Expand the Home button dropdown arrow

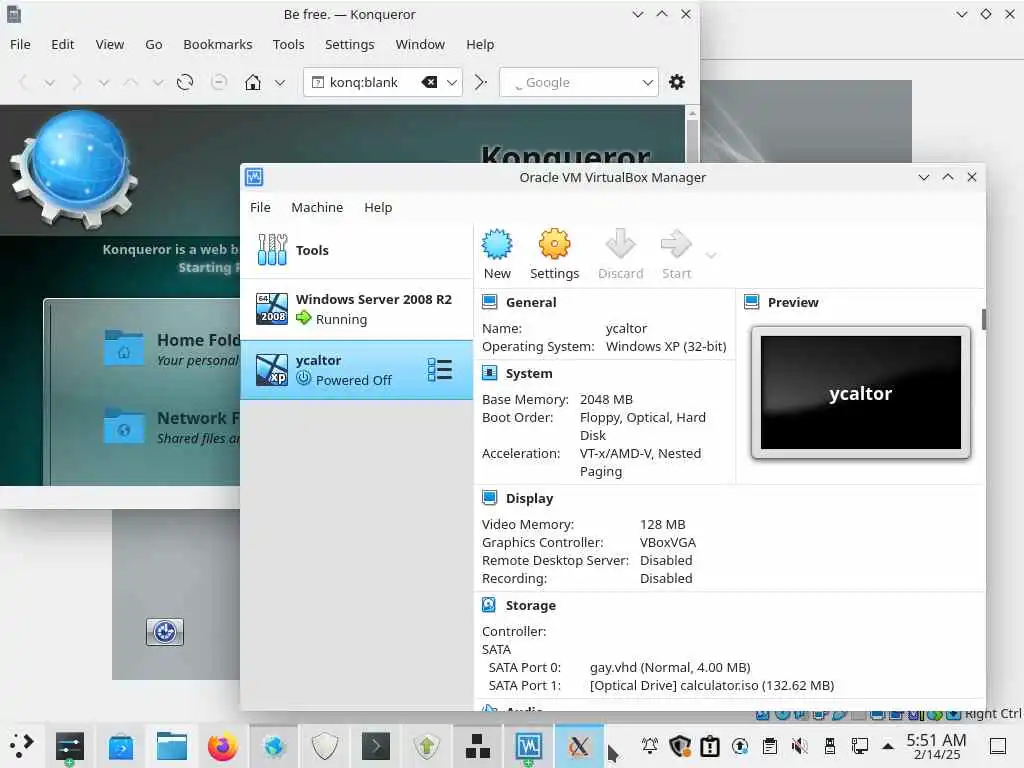[x=280, y=83]
